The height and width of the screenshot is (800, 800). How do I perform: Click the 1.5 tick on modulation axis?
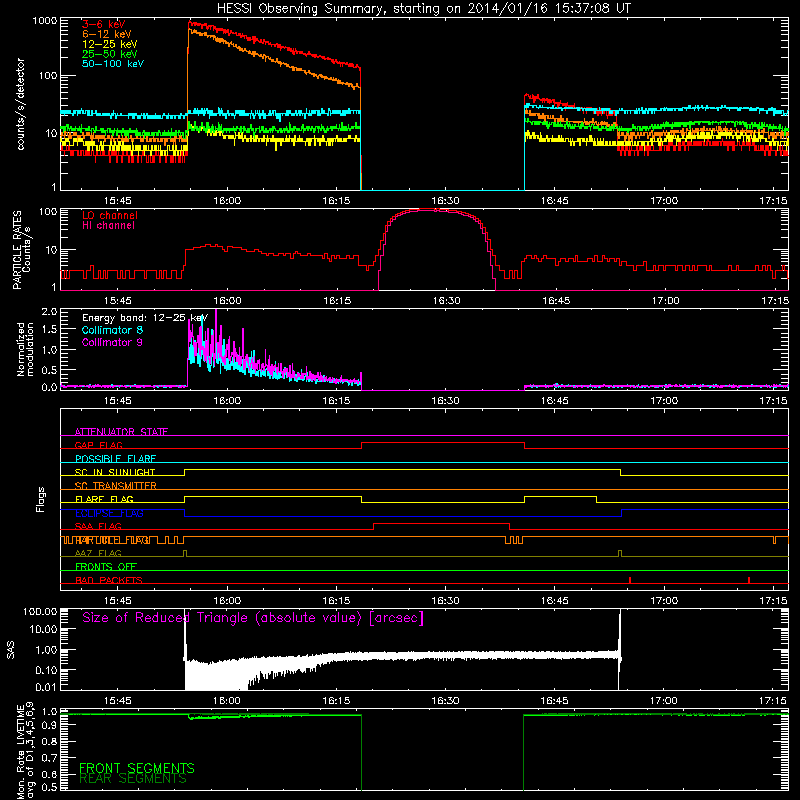[49, 330]
